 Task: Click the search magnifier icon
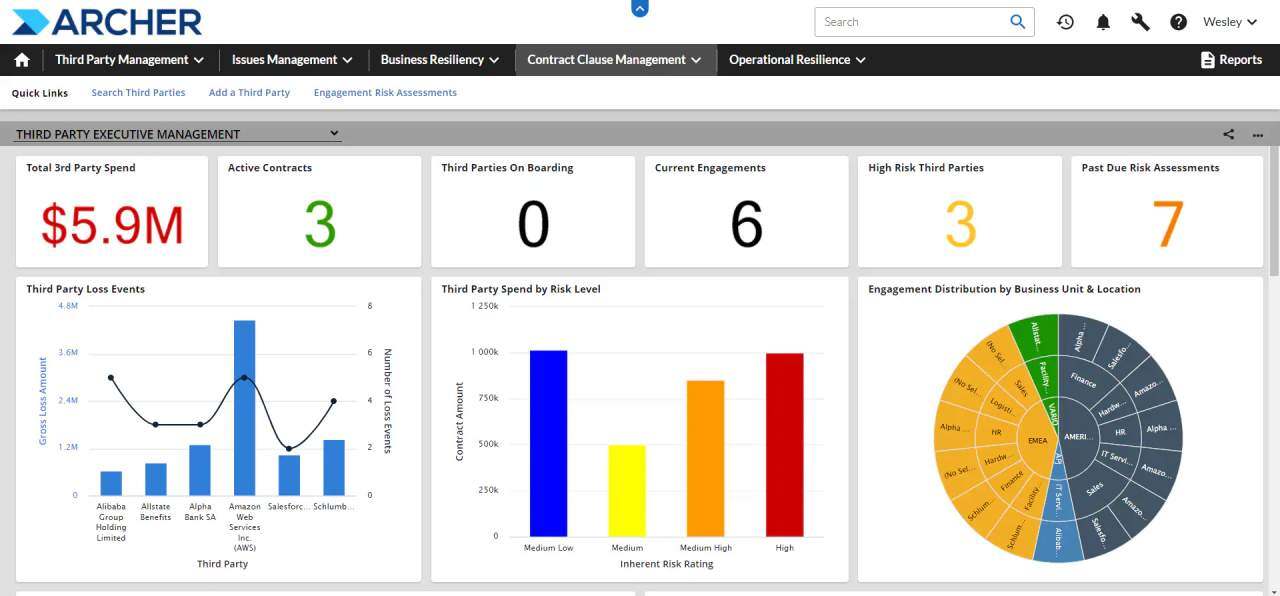tap(1018, 21)
